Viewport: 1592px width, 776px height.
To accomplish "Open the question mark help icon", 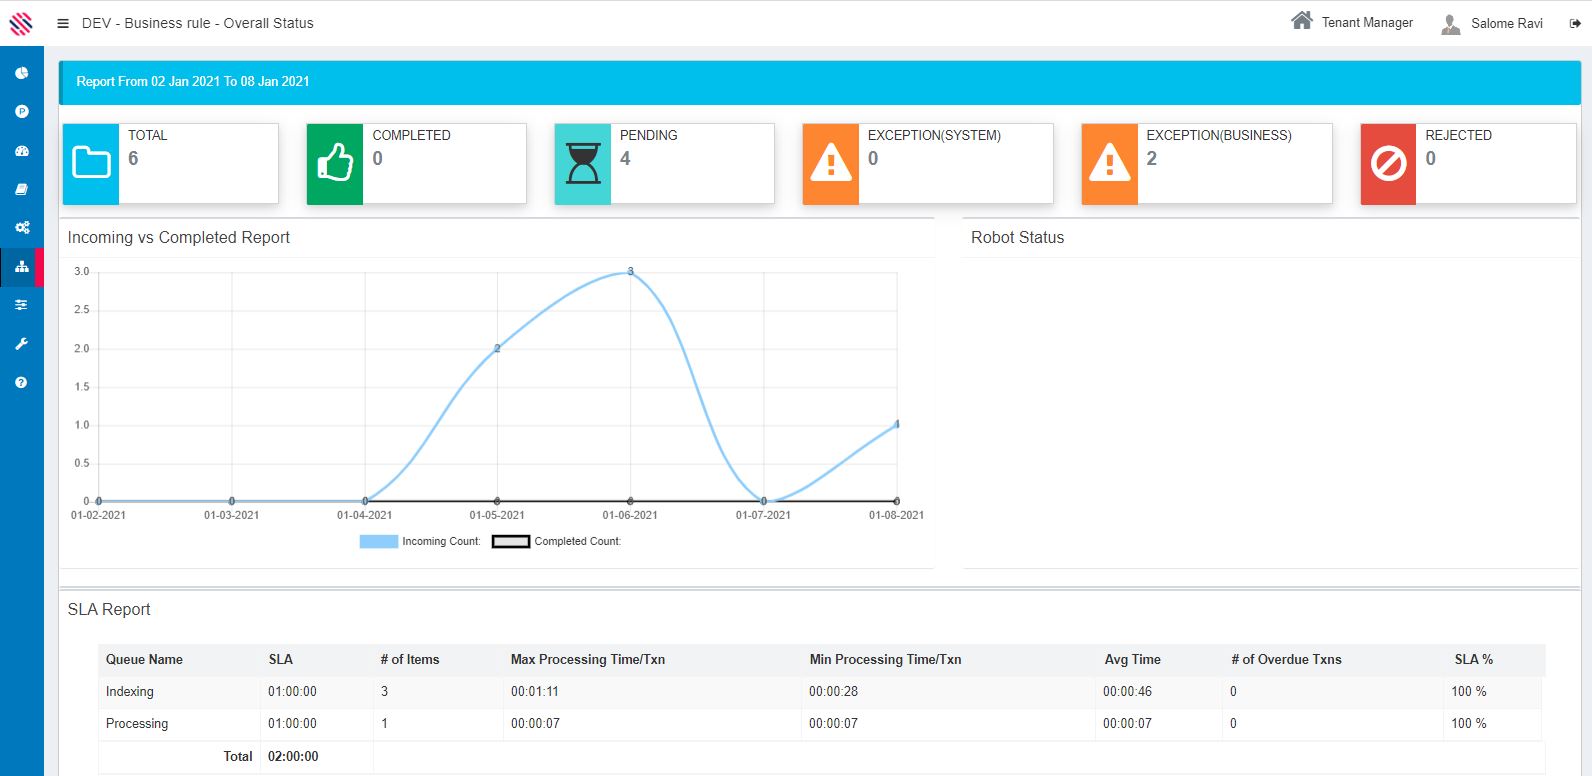I will (21, 383).
